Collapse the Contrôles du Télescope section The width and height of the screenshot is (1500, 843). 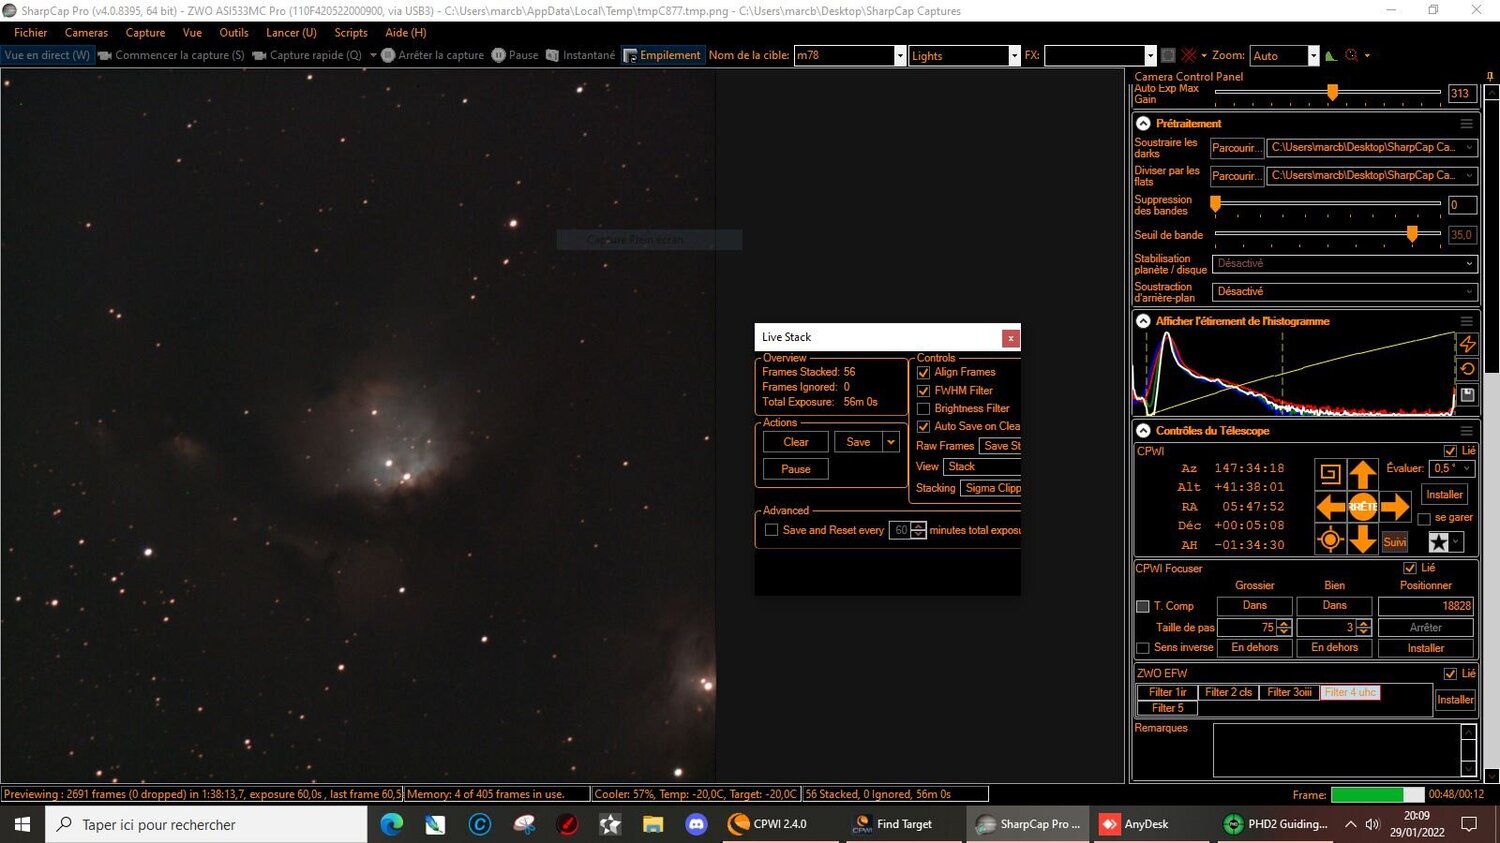point(1143,431)
